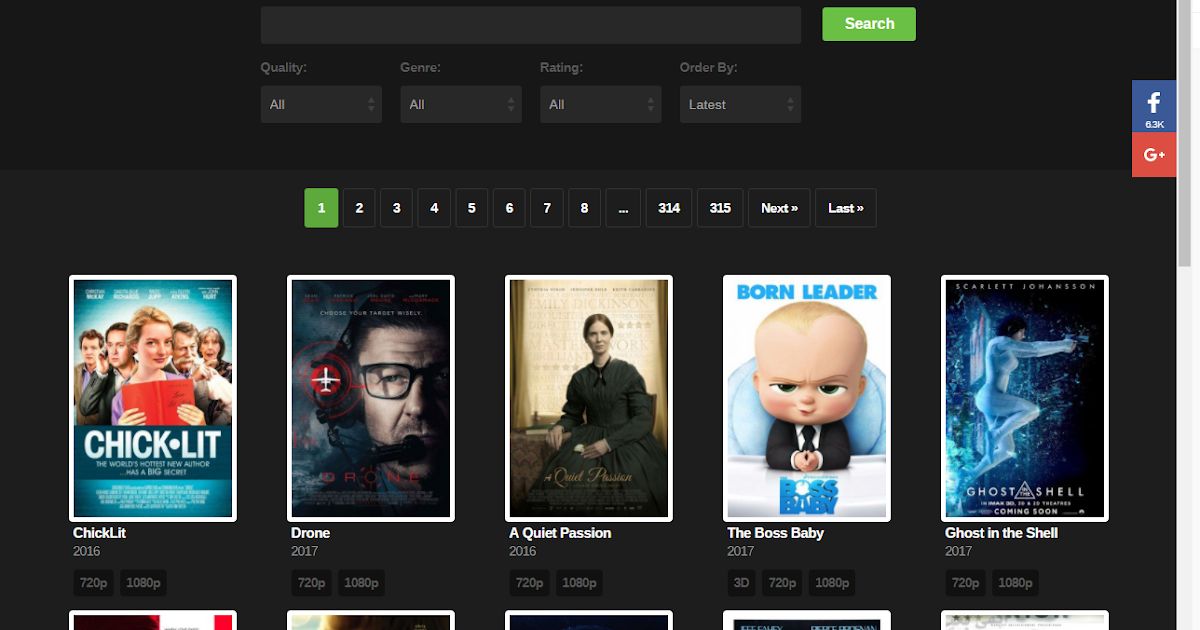Select 3D for The Boss Baby

coord(742,583)
